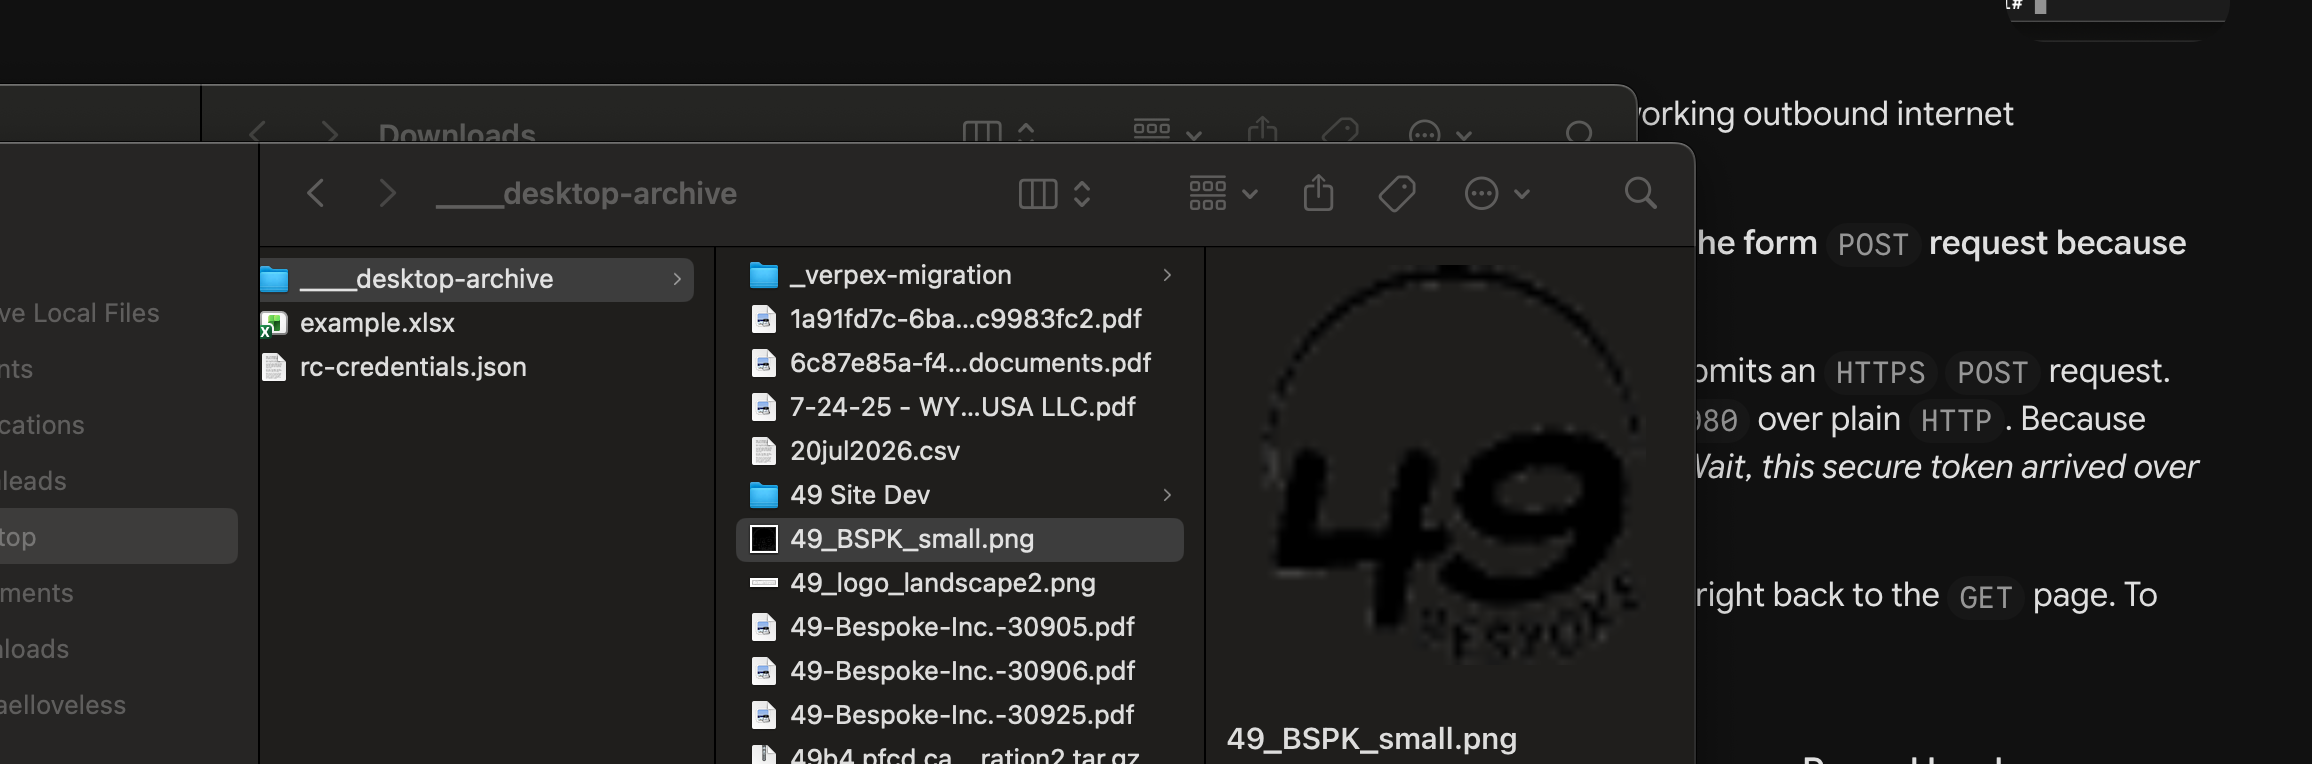Click the 49_BSPK_small.png filename under the preview
The height and width of the screenshot is (764, 2312).
tap(1372, 739)
